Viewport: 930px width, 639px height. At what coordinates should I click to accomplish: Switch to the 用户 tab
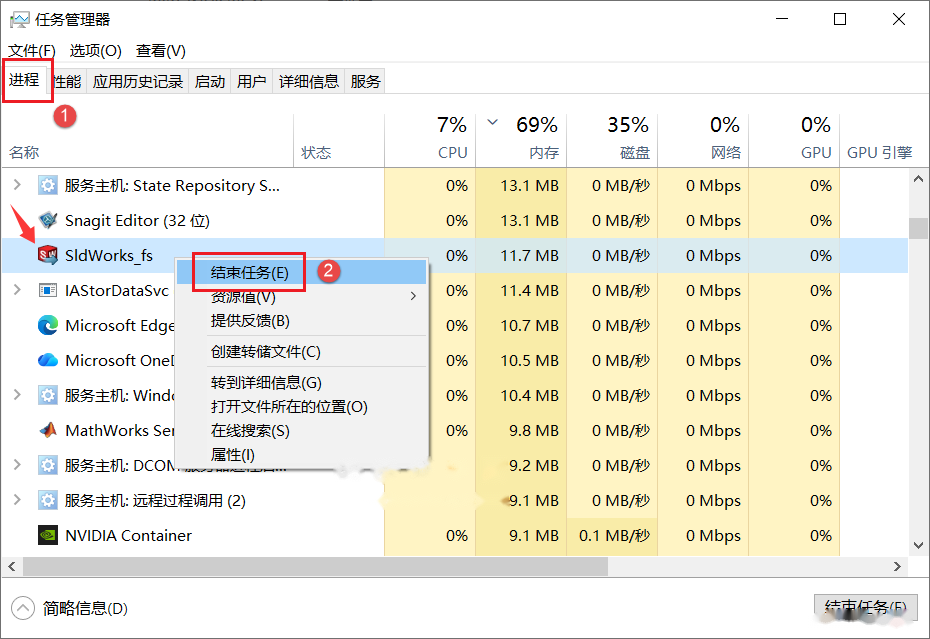tap(251, 81)
